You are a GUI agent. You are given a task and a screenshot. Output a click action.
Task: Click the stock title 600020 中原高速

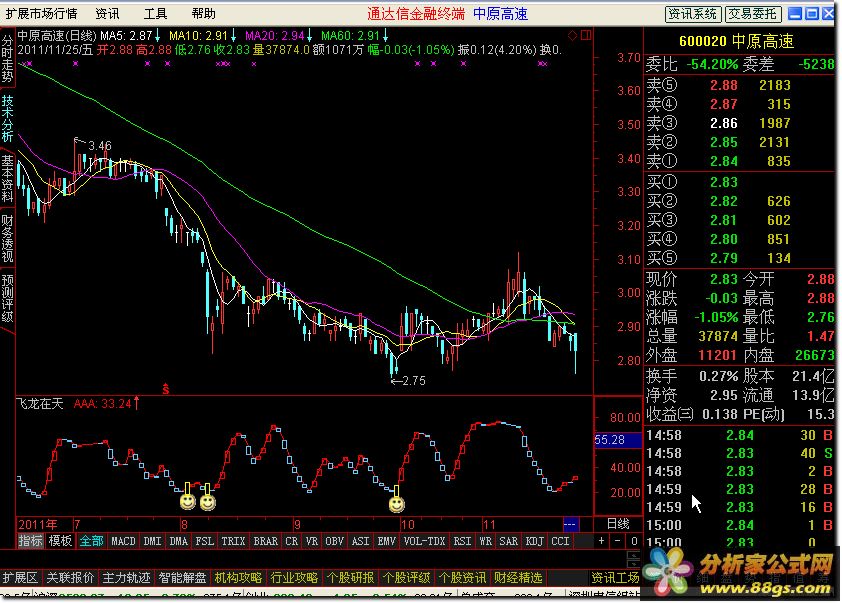[736, 41]
